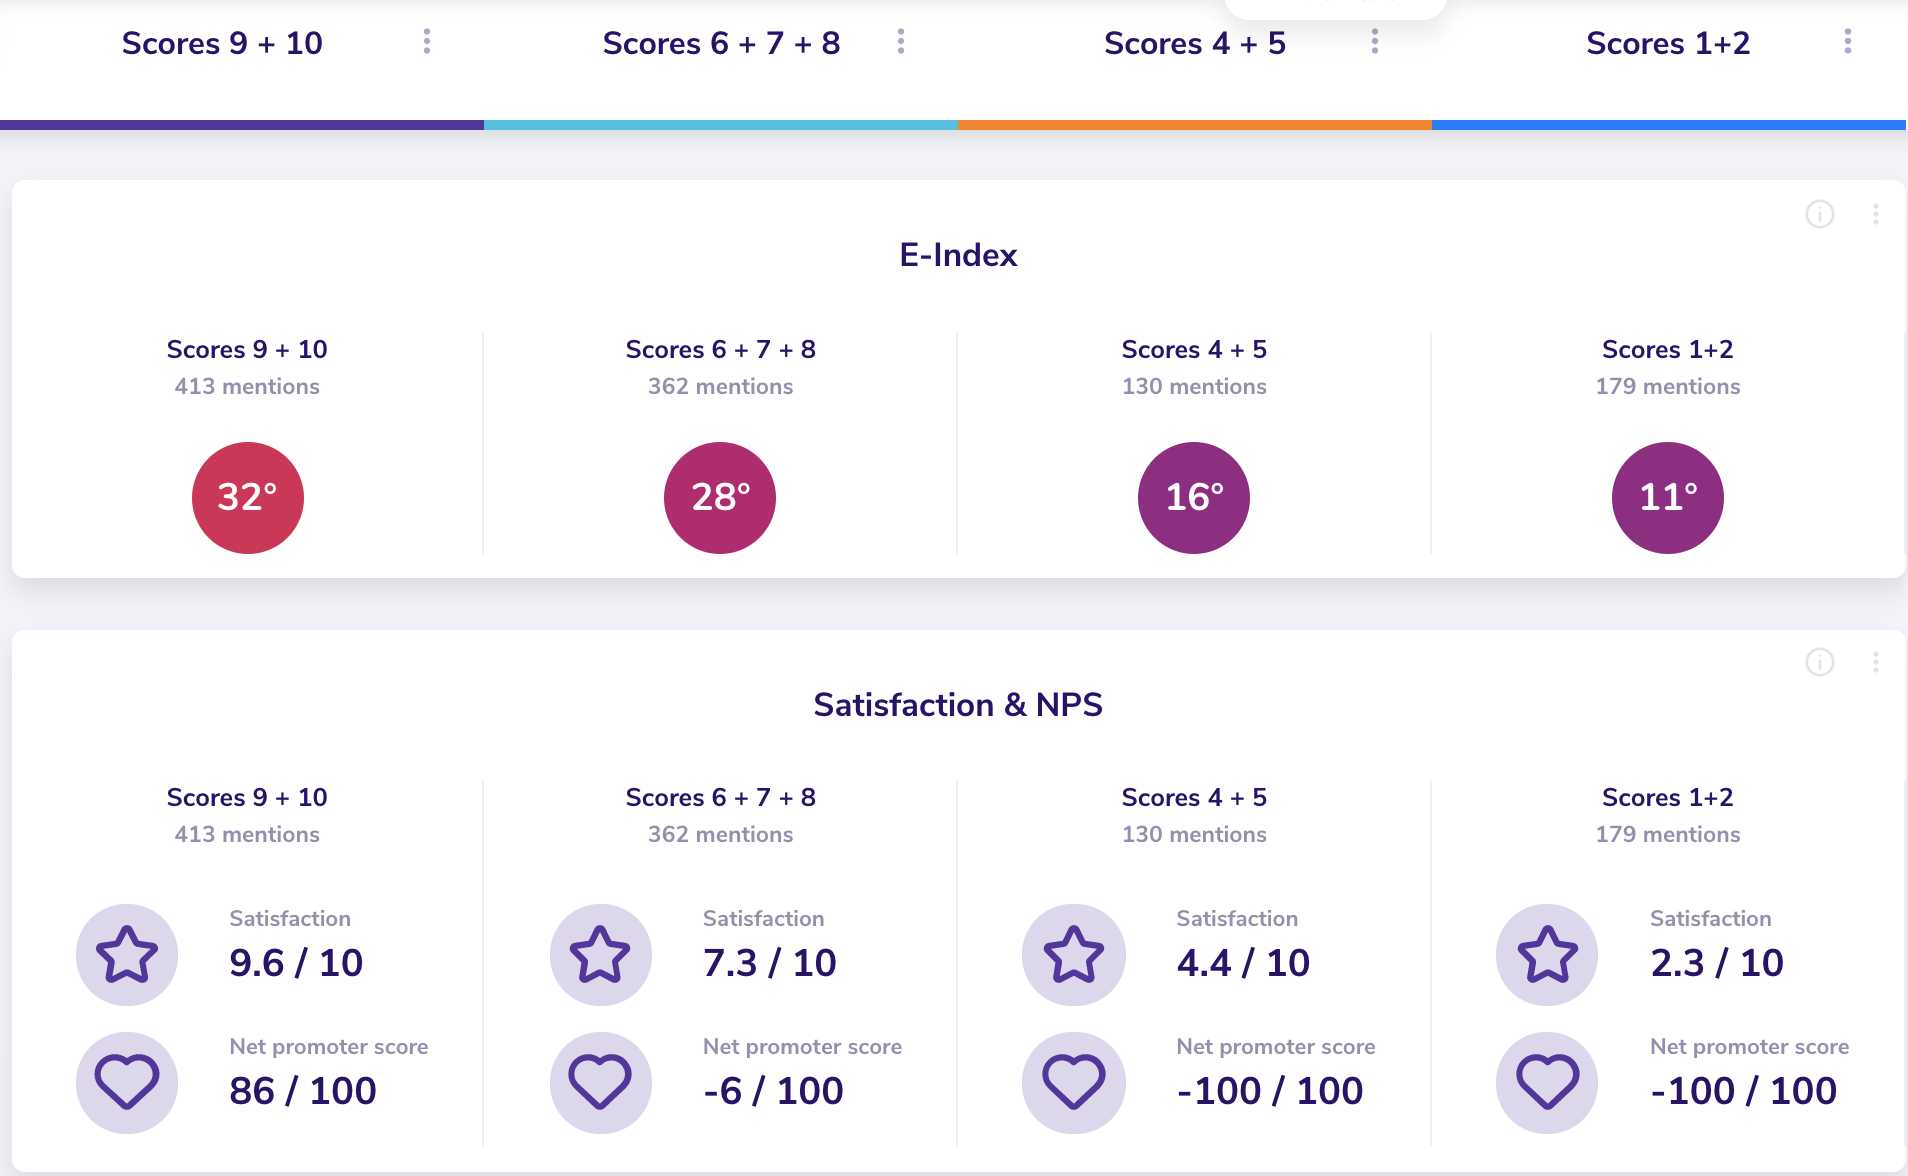Click the E-Index info icon
Screen dimensions: 1908x1176
pos(1820,214)
